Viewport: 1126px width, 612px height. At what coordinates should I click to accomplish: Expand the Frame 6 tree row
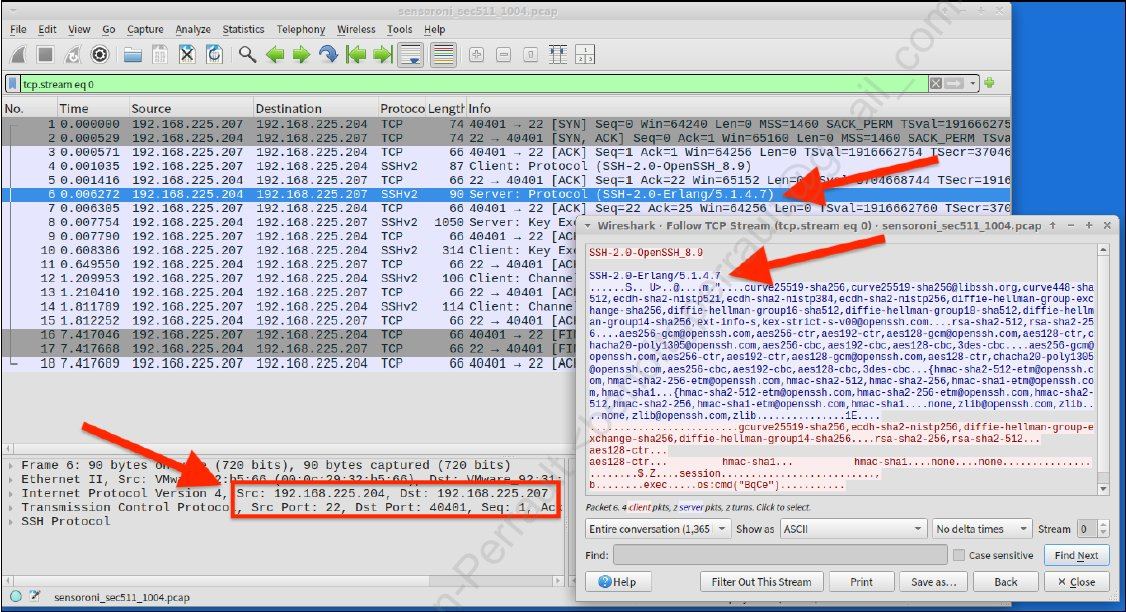(x=11, y=465)
